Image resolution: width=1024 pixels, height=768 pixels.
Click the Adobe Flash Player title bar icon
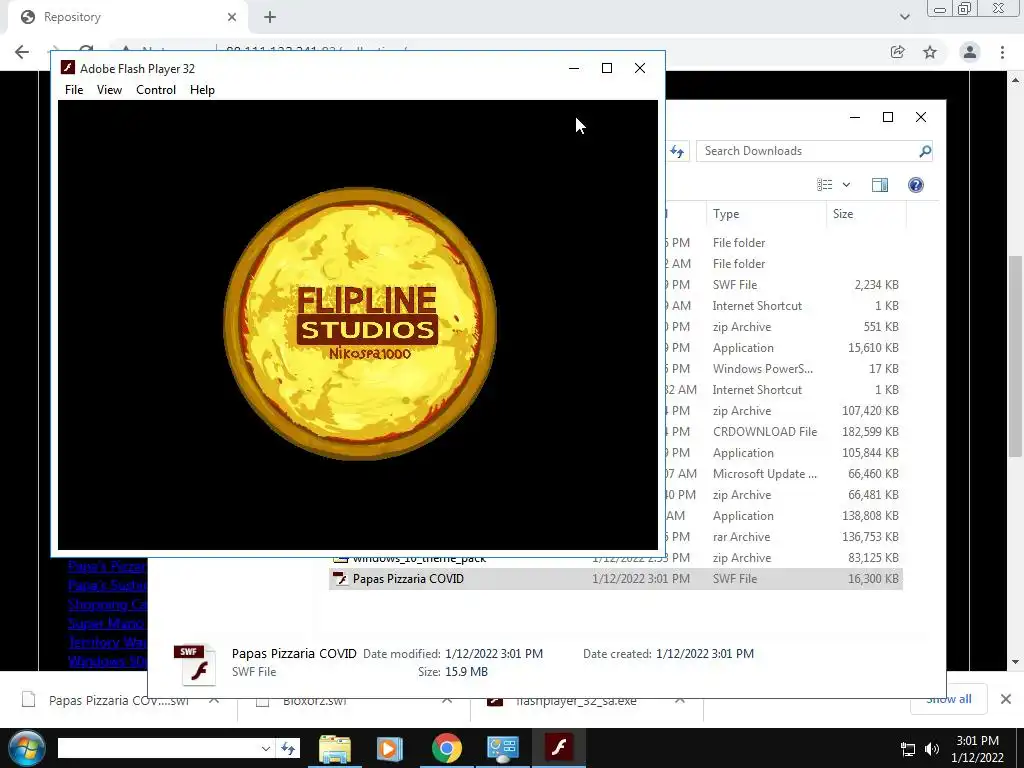tap(67, 68)
